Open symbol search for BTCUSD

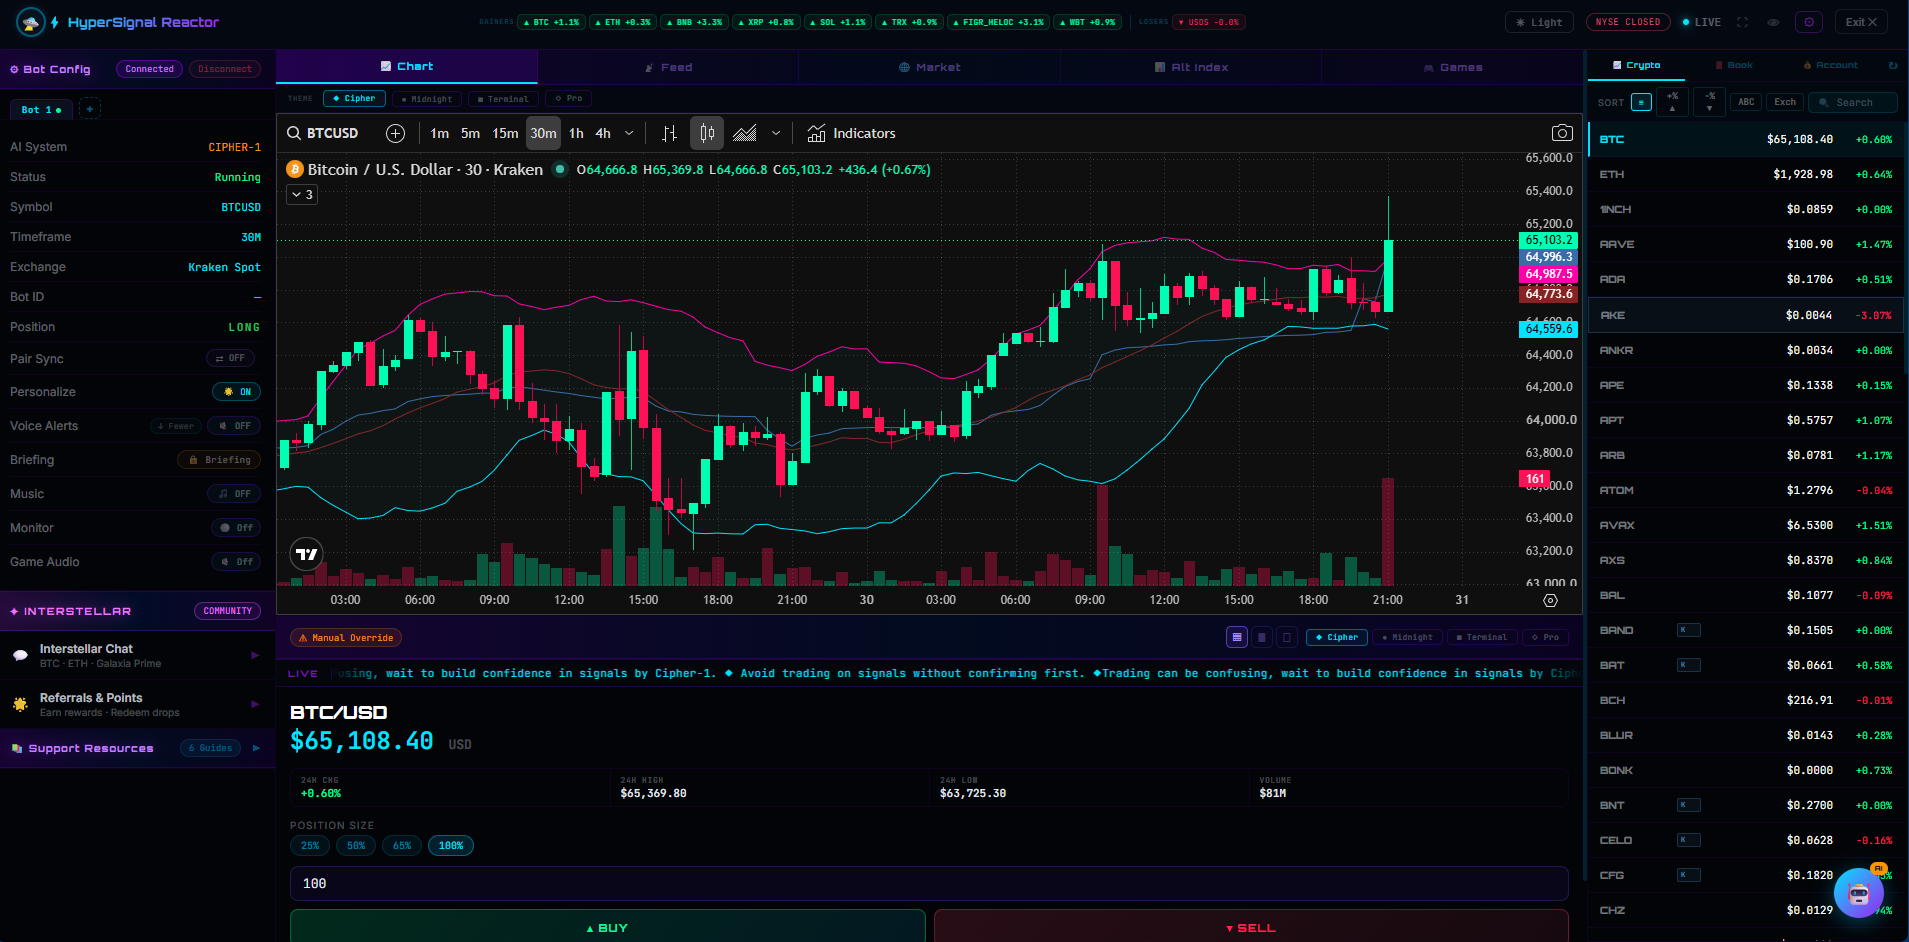(323, 133)
